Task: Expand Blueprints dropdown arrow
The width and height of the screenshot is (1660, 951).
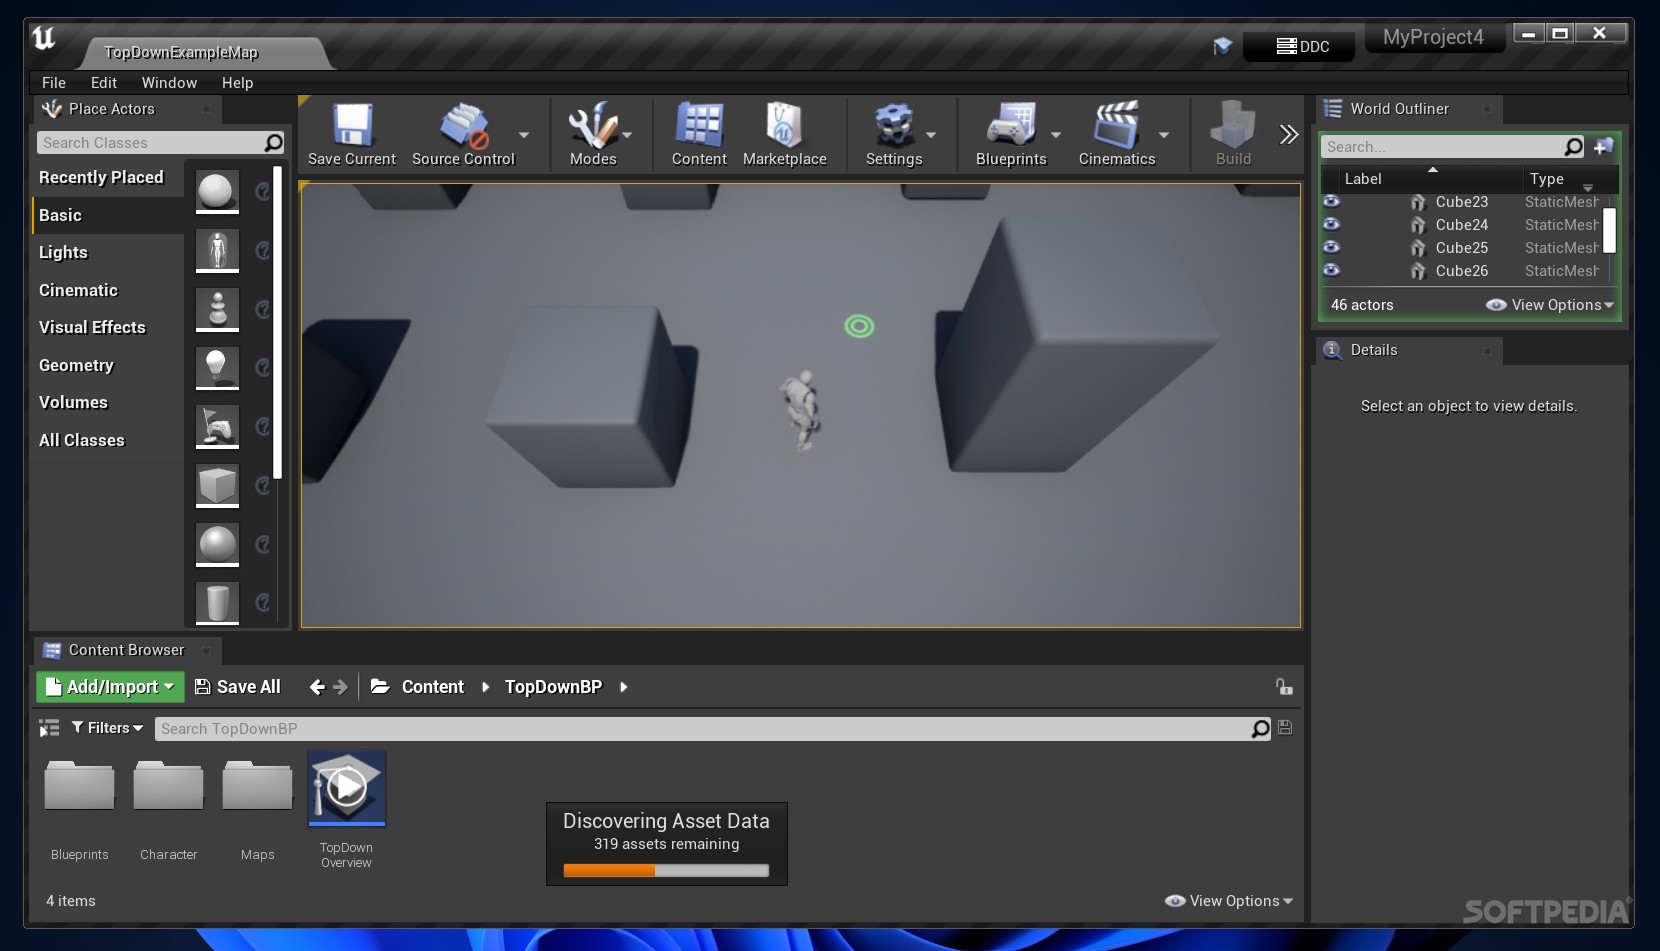Action: (1056, 135)
